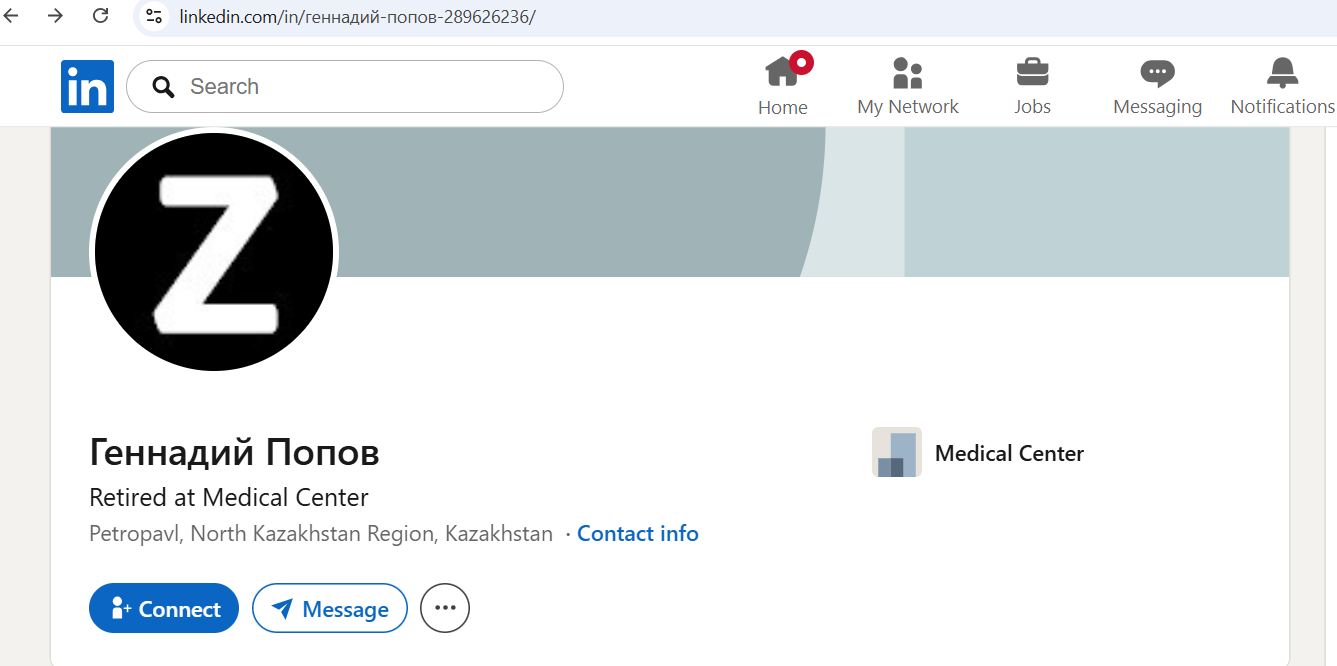Open site information icon in address bar

coord(154,17)
